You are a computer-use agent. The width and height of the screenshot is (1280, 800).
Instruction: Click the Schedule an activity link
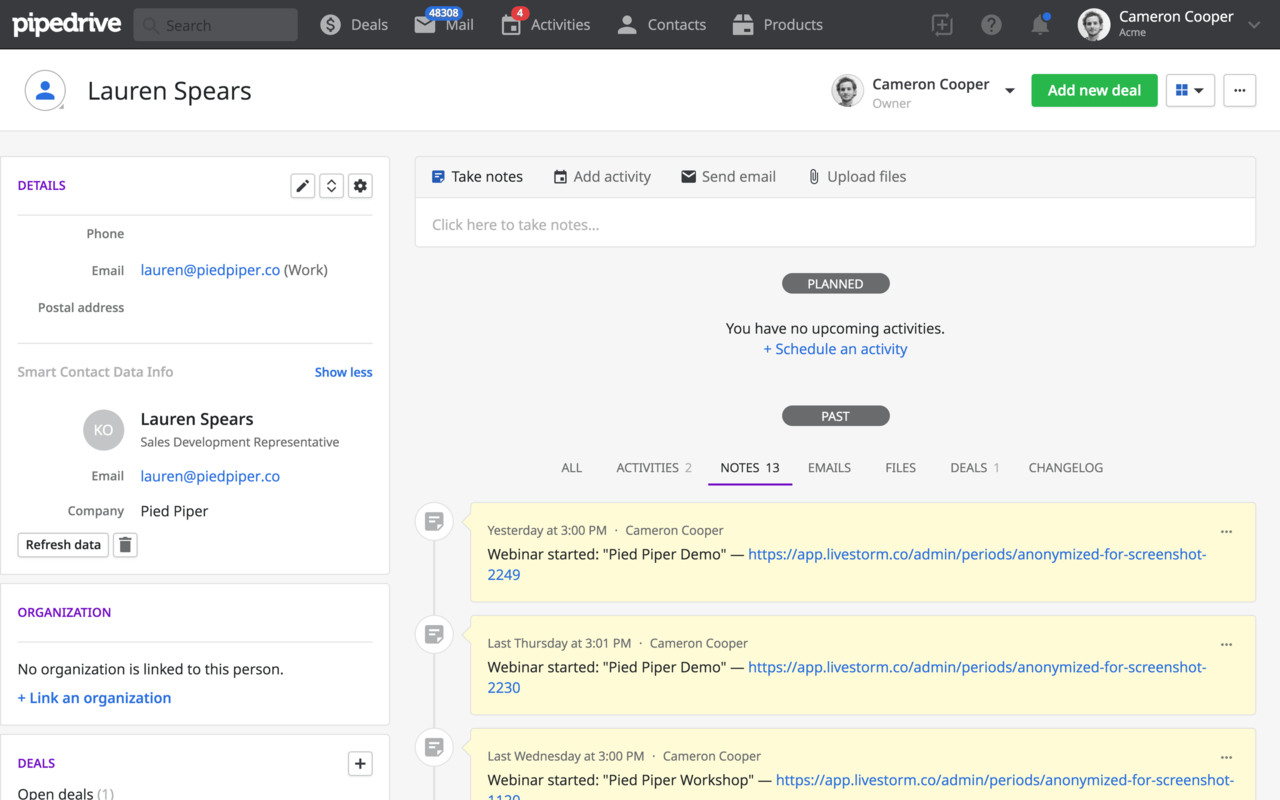tap(835, 349)
